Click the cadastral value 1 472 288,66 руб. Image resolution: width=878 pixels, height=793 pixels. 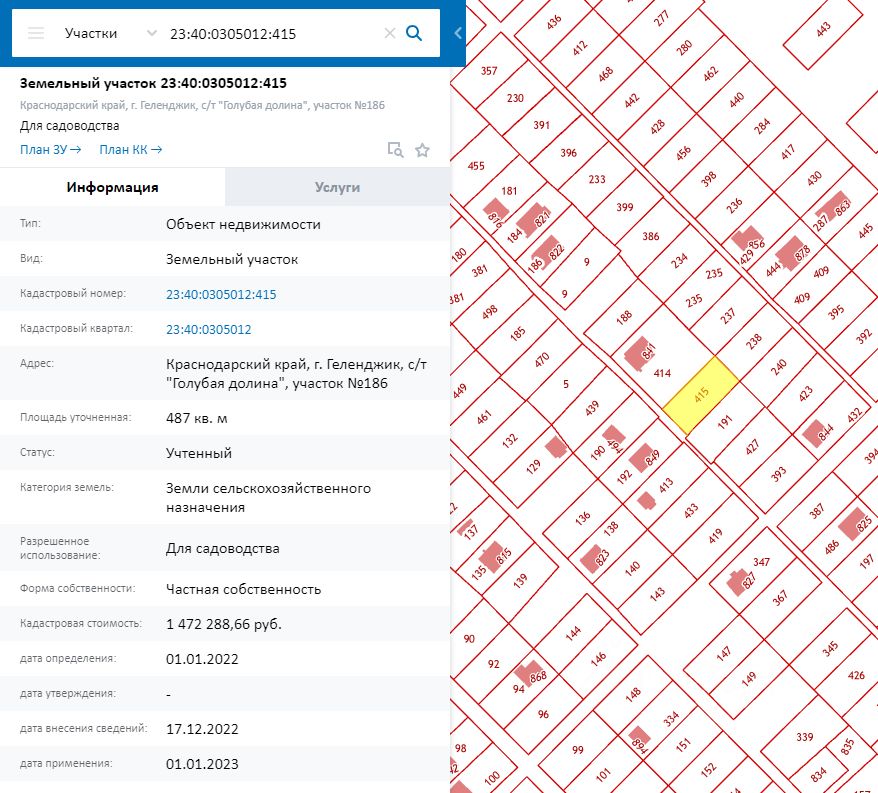coord(223,624)
